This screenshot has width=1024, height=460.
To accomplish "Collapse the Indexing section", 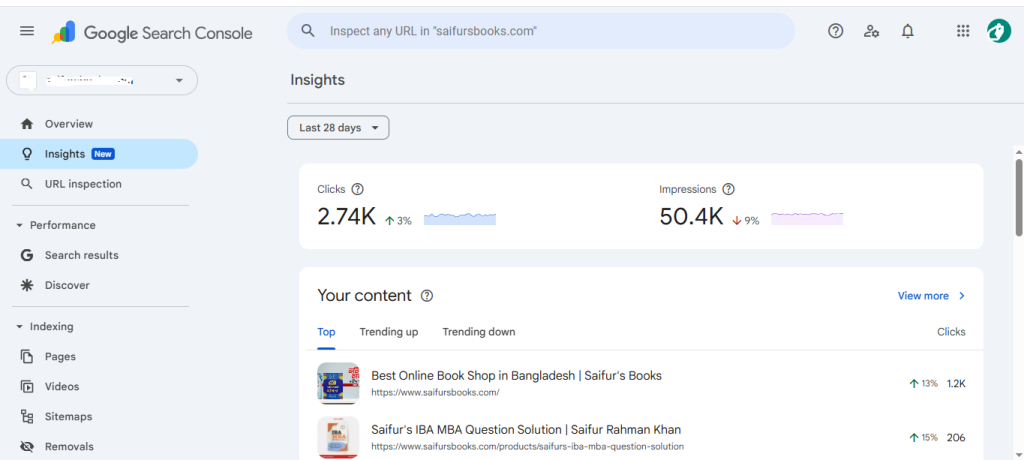I will 19,326.
